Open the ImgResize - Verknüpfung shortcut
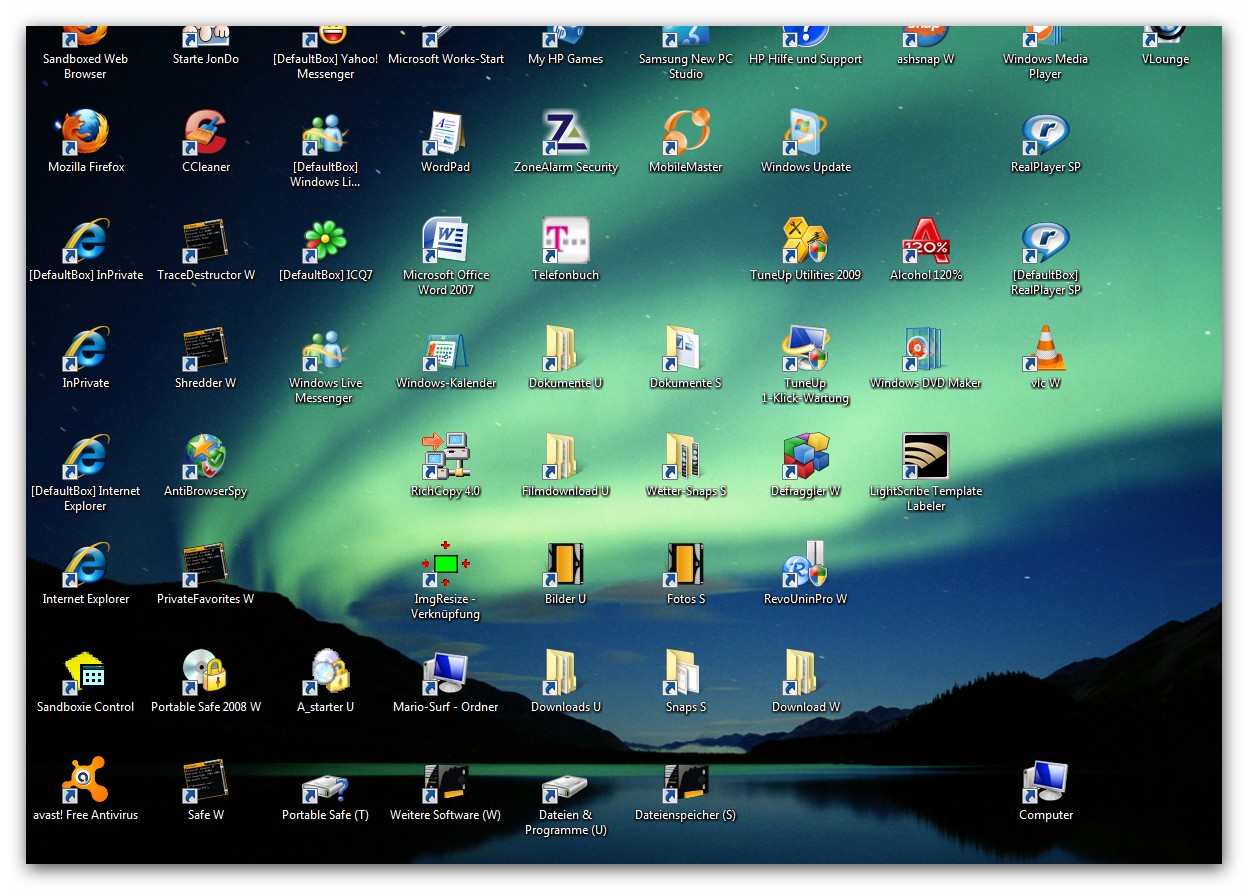1248x890 pixels. (x=445, y=566)
